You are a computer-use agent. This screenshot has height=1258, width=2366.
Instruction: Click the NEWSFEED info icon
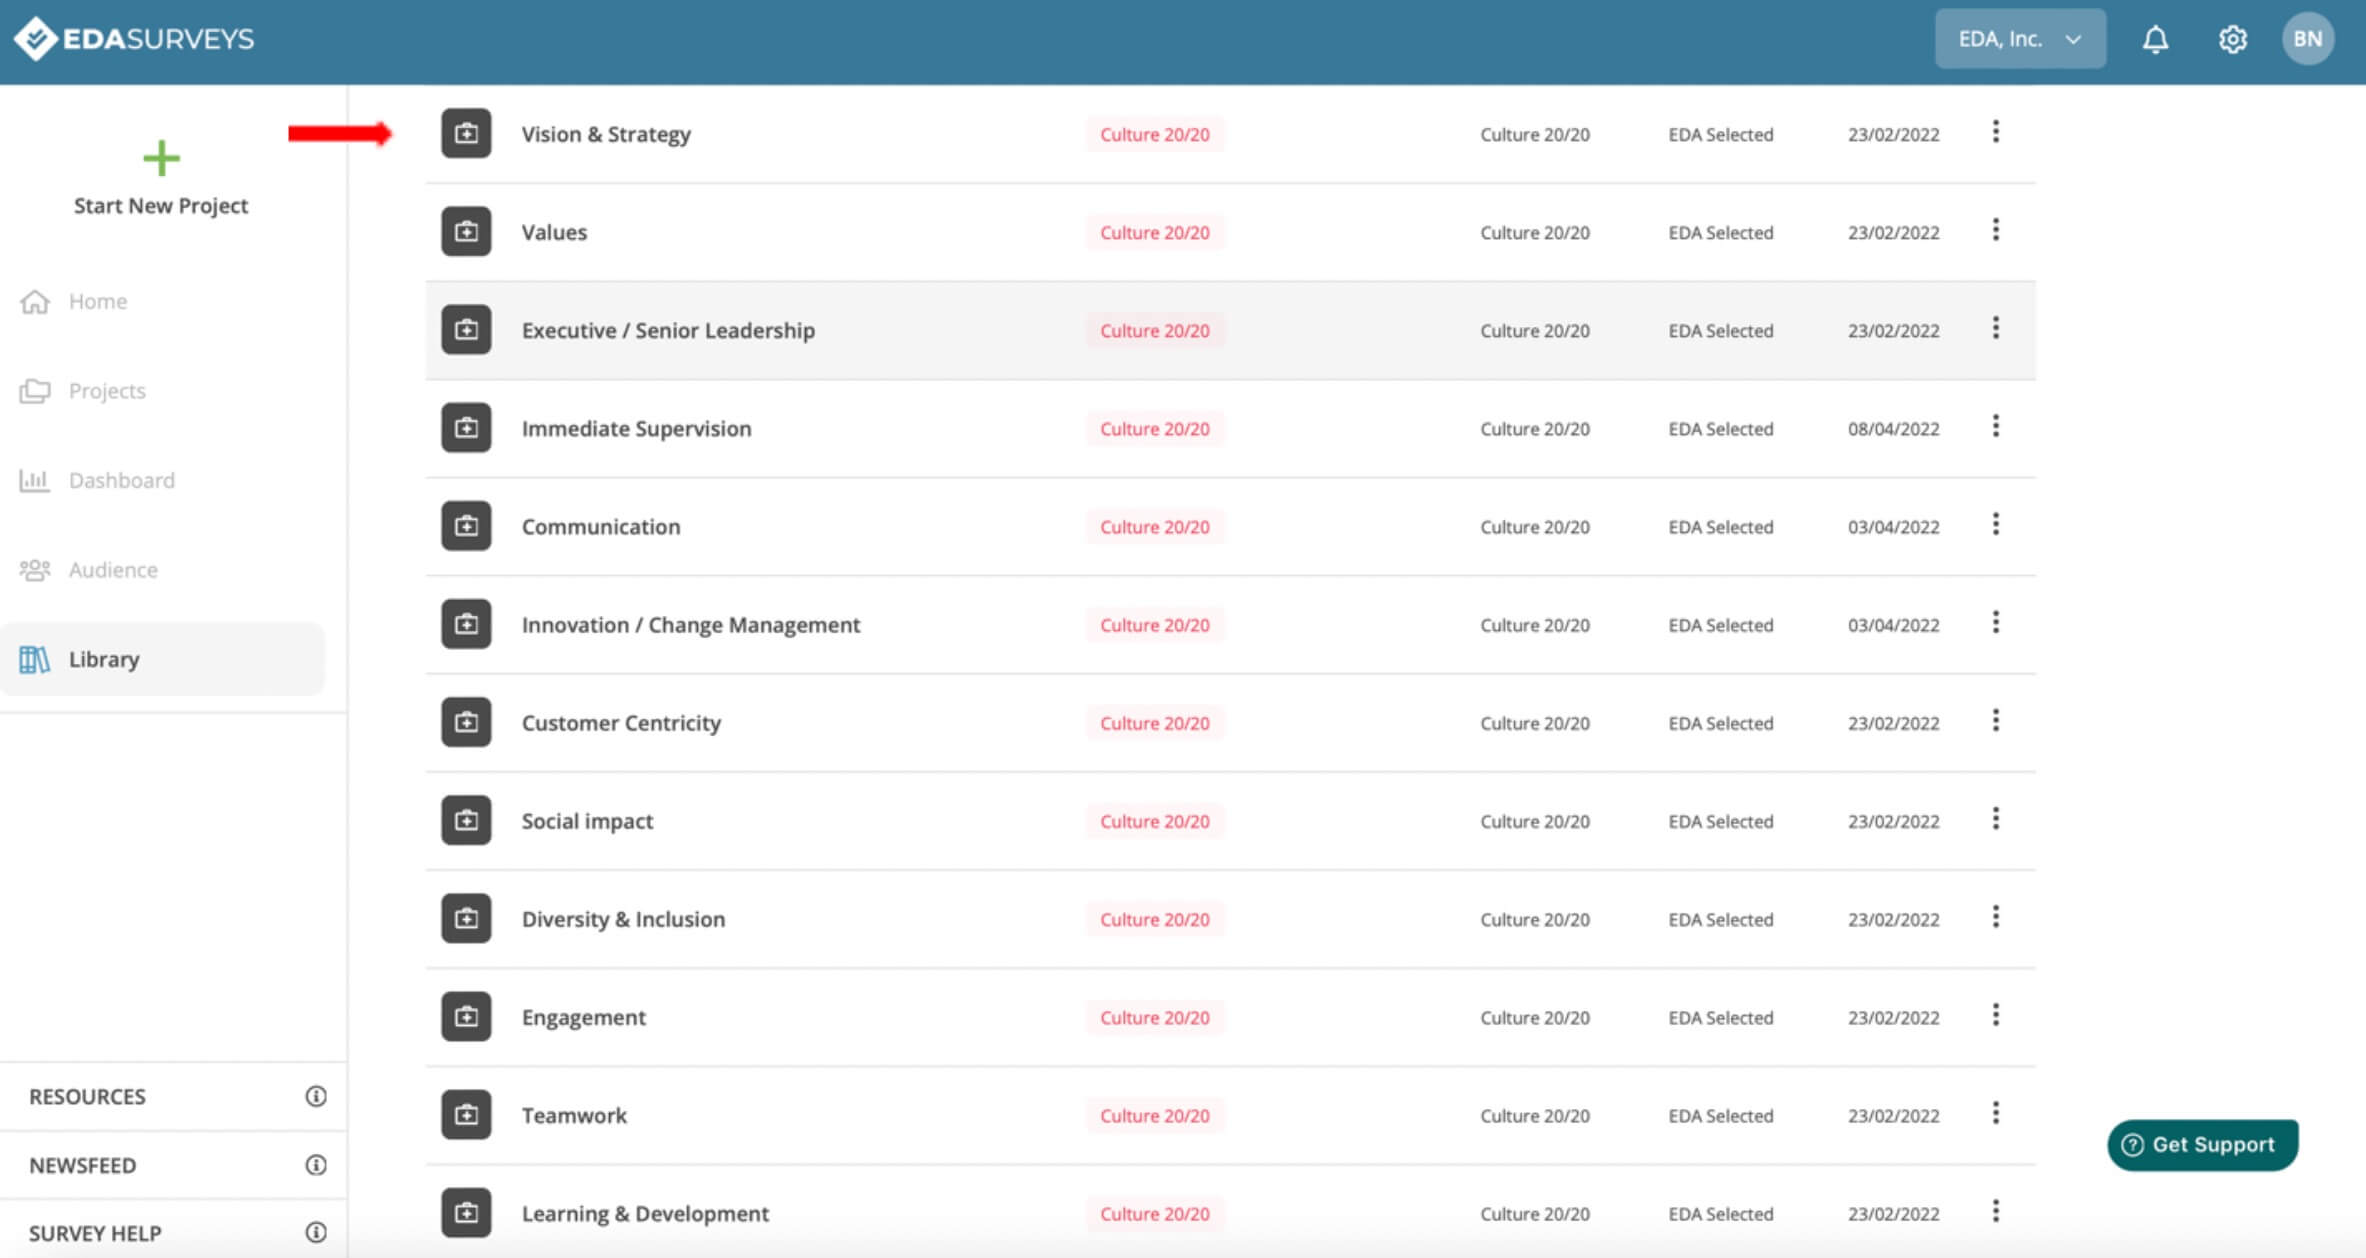[316, 1165]
